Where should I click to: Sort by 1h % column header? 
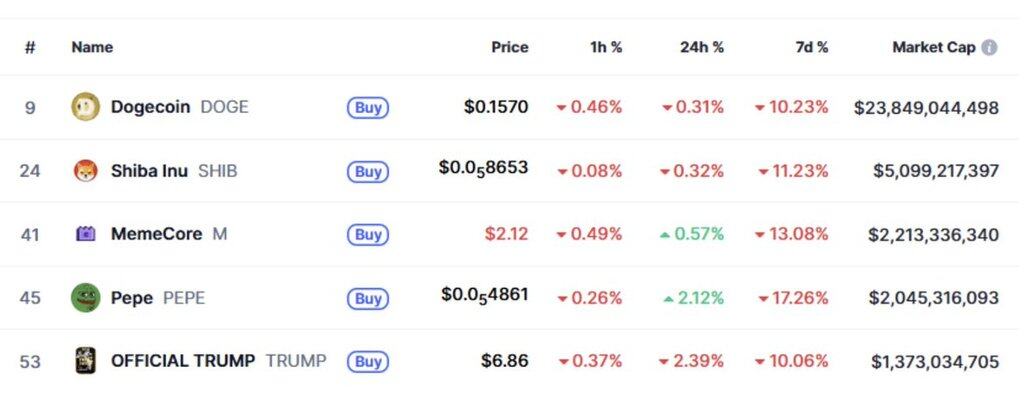[606, 47]
